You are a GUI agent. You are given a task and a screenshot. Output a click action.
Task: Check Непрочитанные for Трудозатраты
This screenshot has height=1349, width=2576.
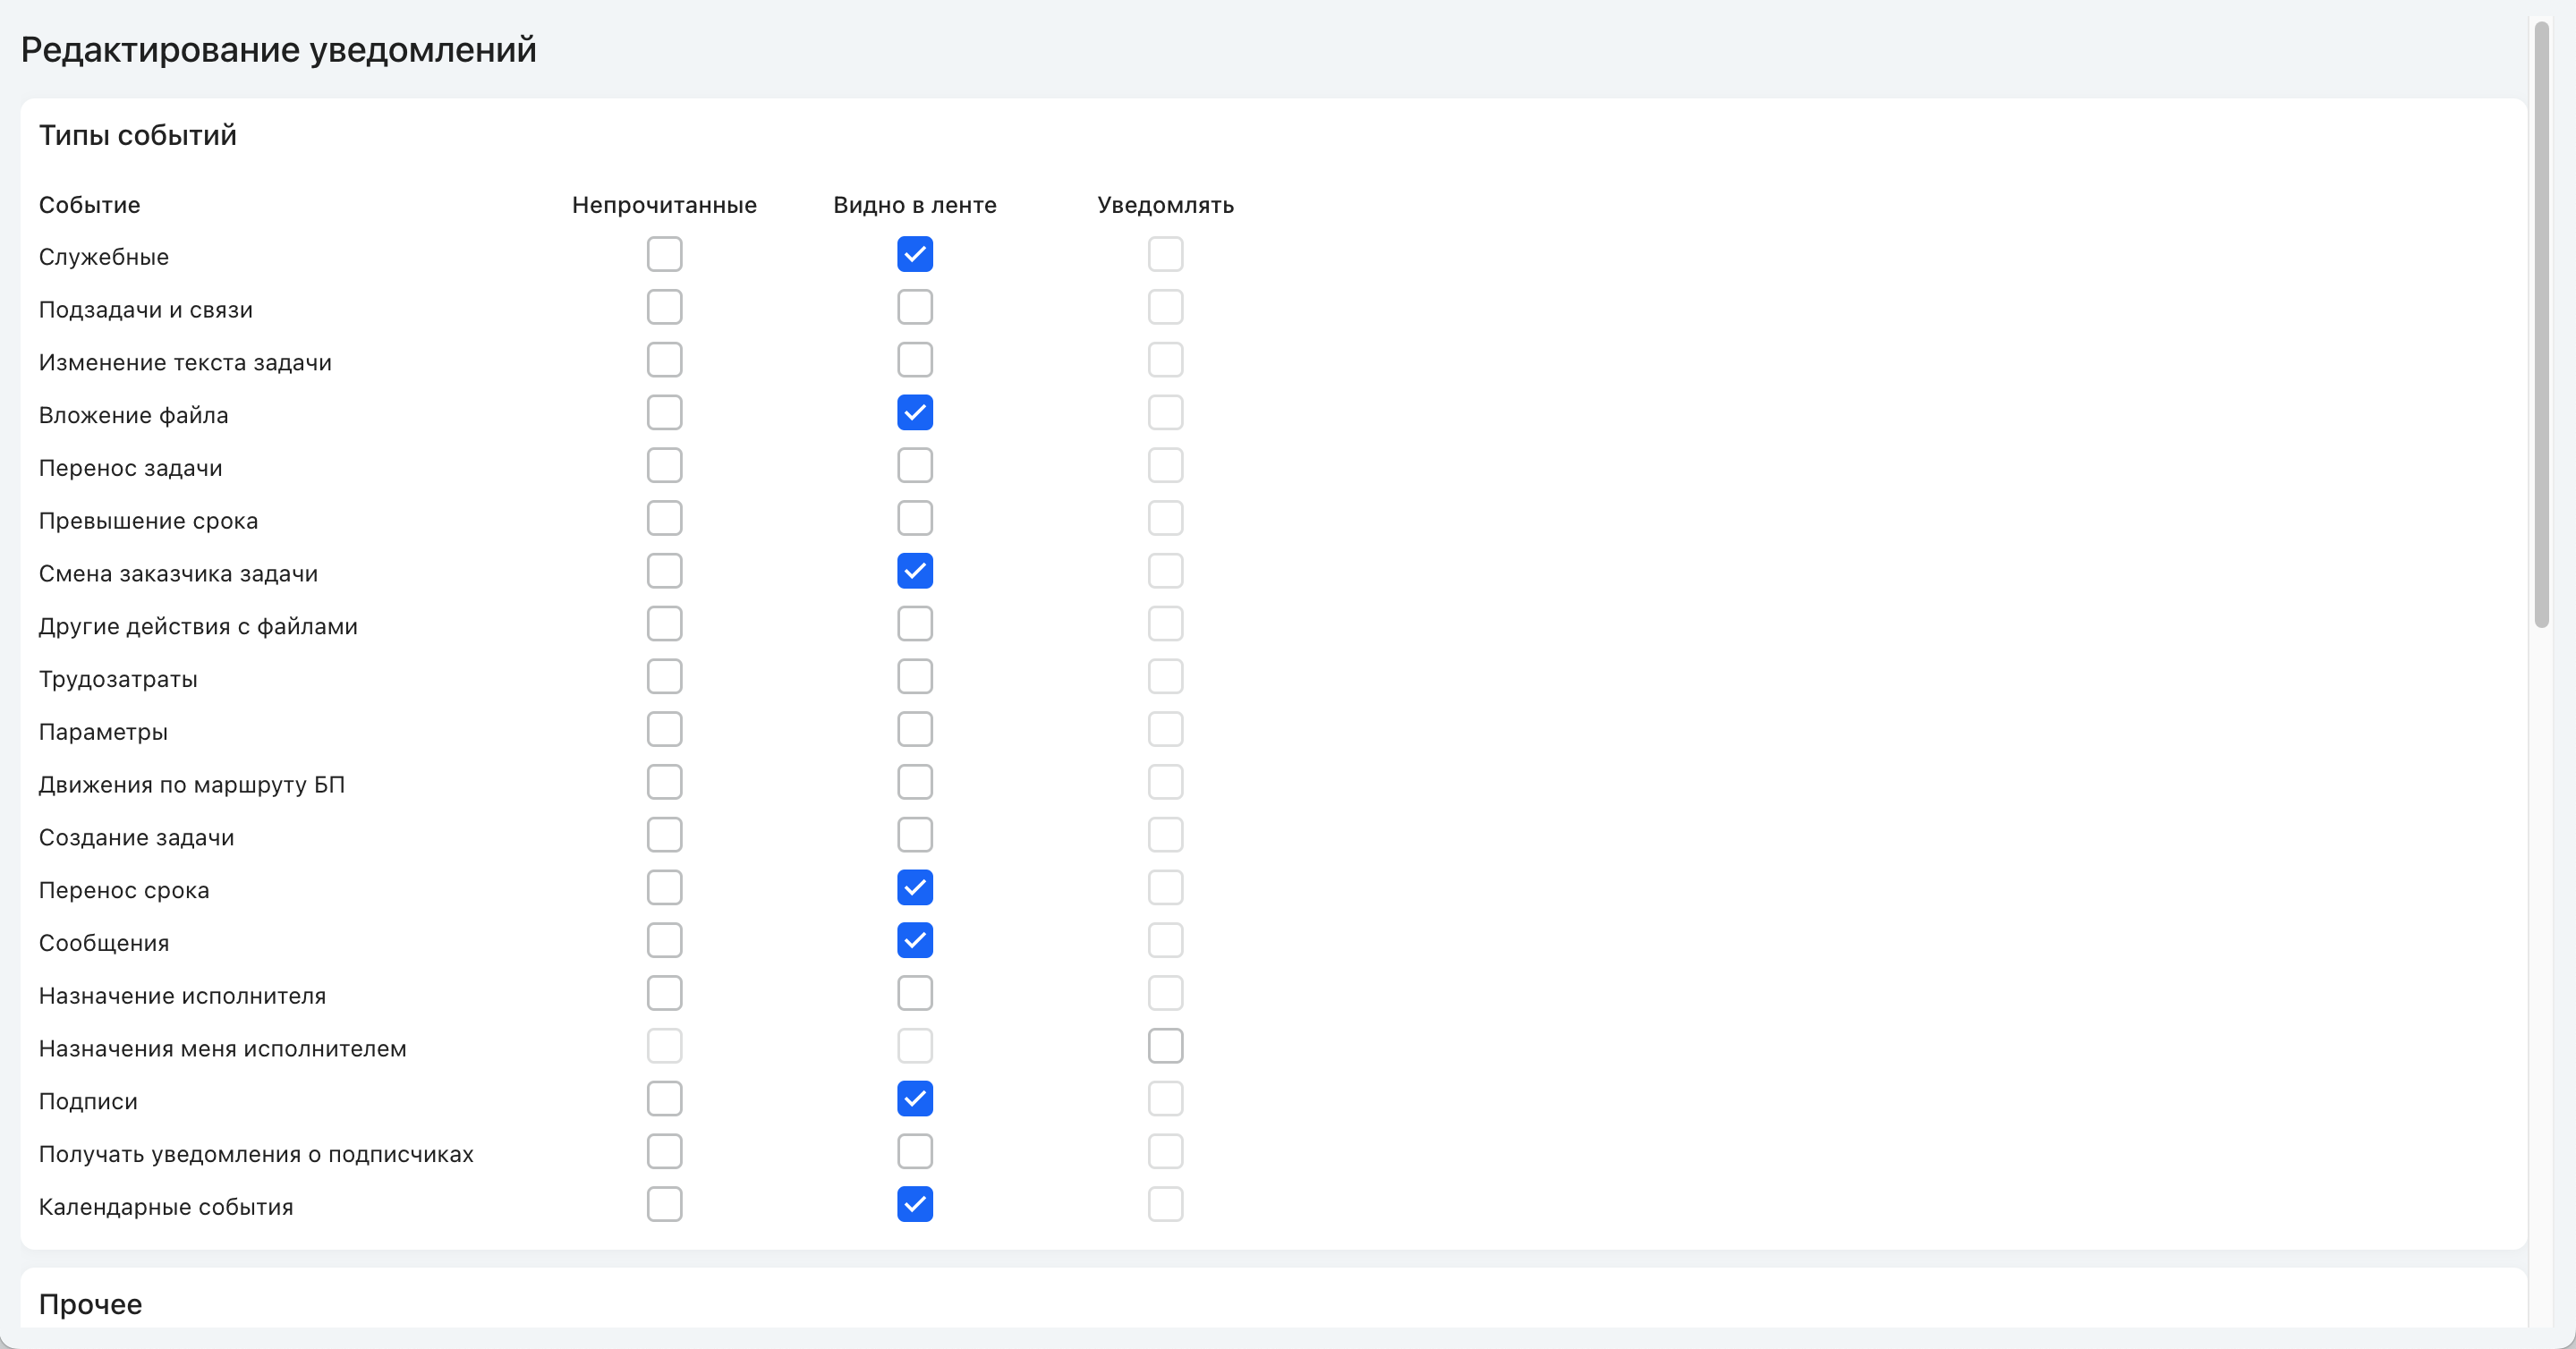tap(664, 676)
